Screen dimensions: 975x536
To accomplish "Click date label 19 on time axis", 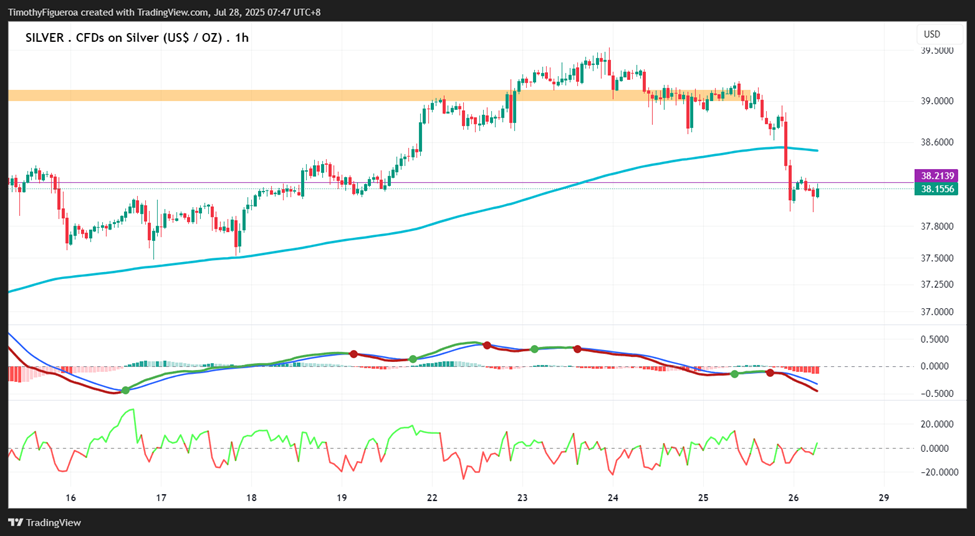I will click(x=341, y=497).
